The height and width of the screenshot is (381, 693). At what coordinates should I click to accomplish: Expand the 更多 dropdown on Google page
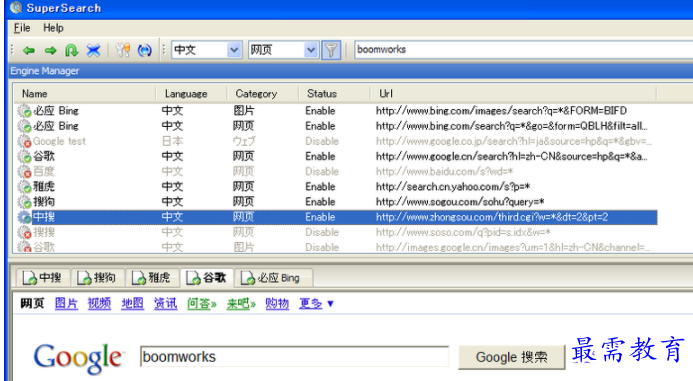316,304
